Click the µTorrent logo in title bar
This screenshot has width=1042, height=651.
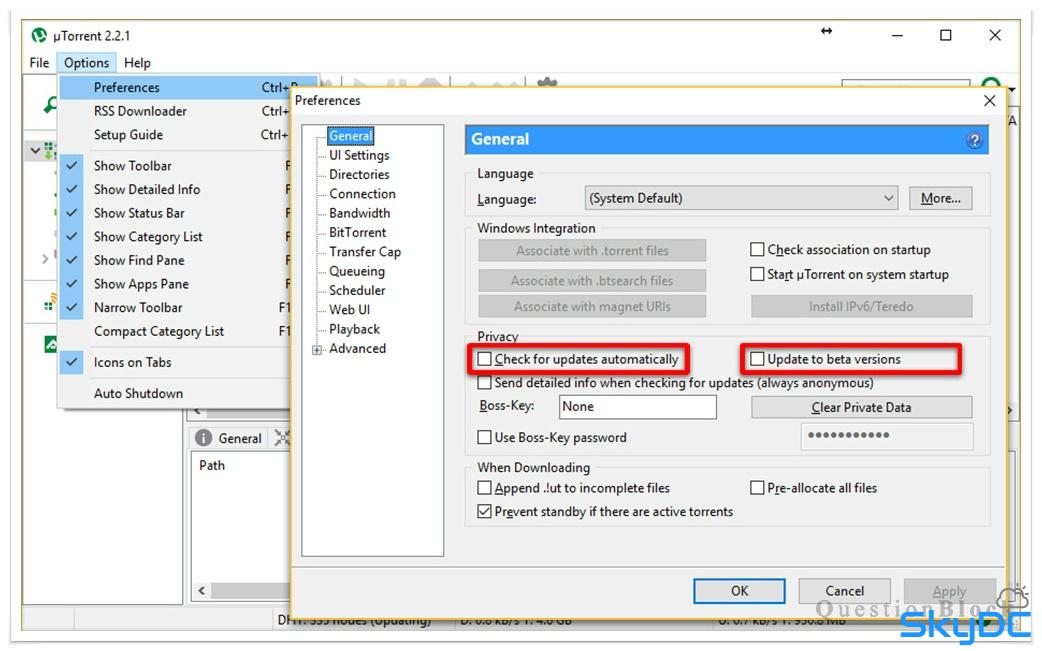pos(39,35)
